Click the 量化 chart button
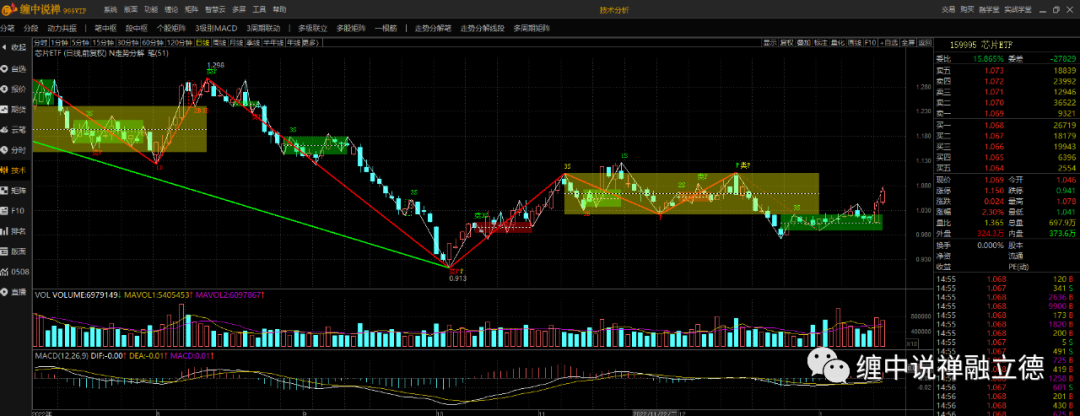1080x416 pixels. (x=838, y=43)
